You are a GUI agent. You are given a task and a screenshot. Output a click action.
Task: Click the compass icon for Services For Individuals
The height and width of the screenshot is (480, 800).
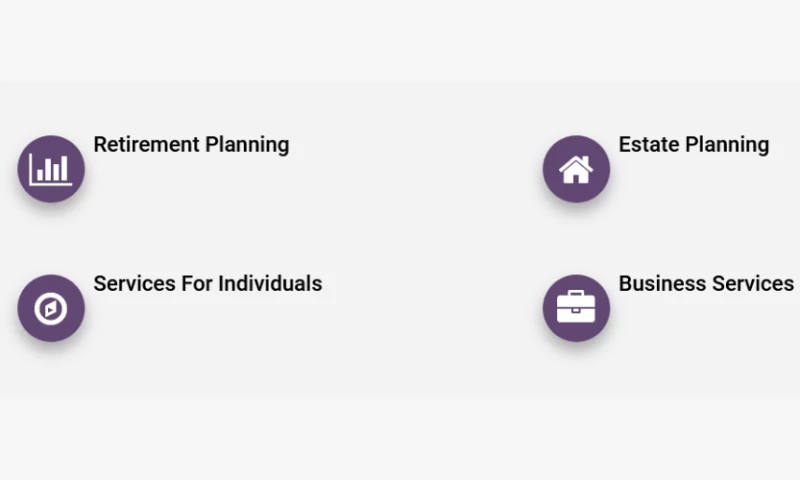pos(51,308)
